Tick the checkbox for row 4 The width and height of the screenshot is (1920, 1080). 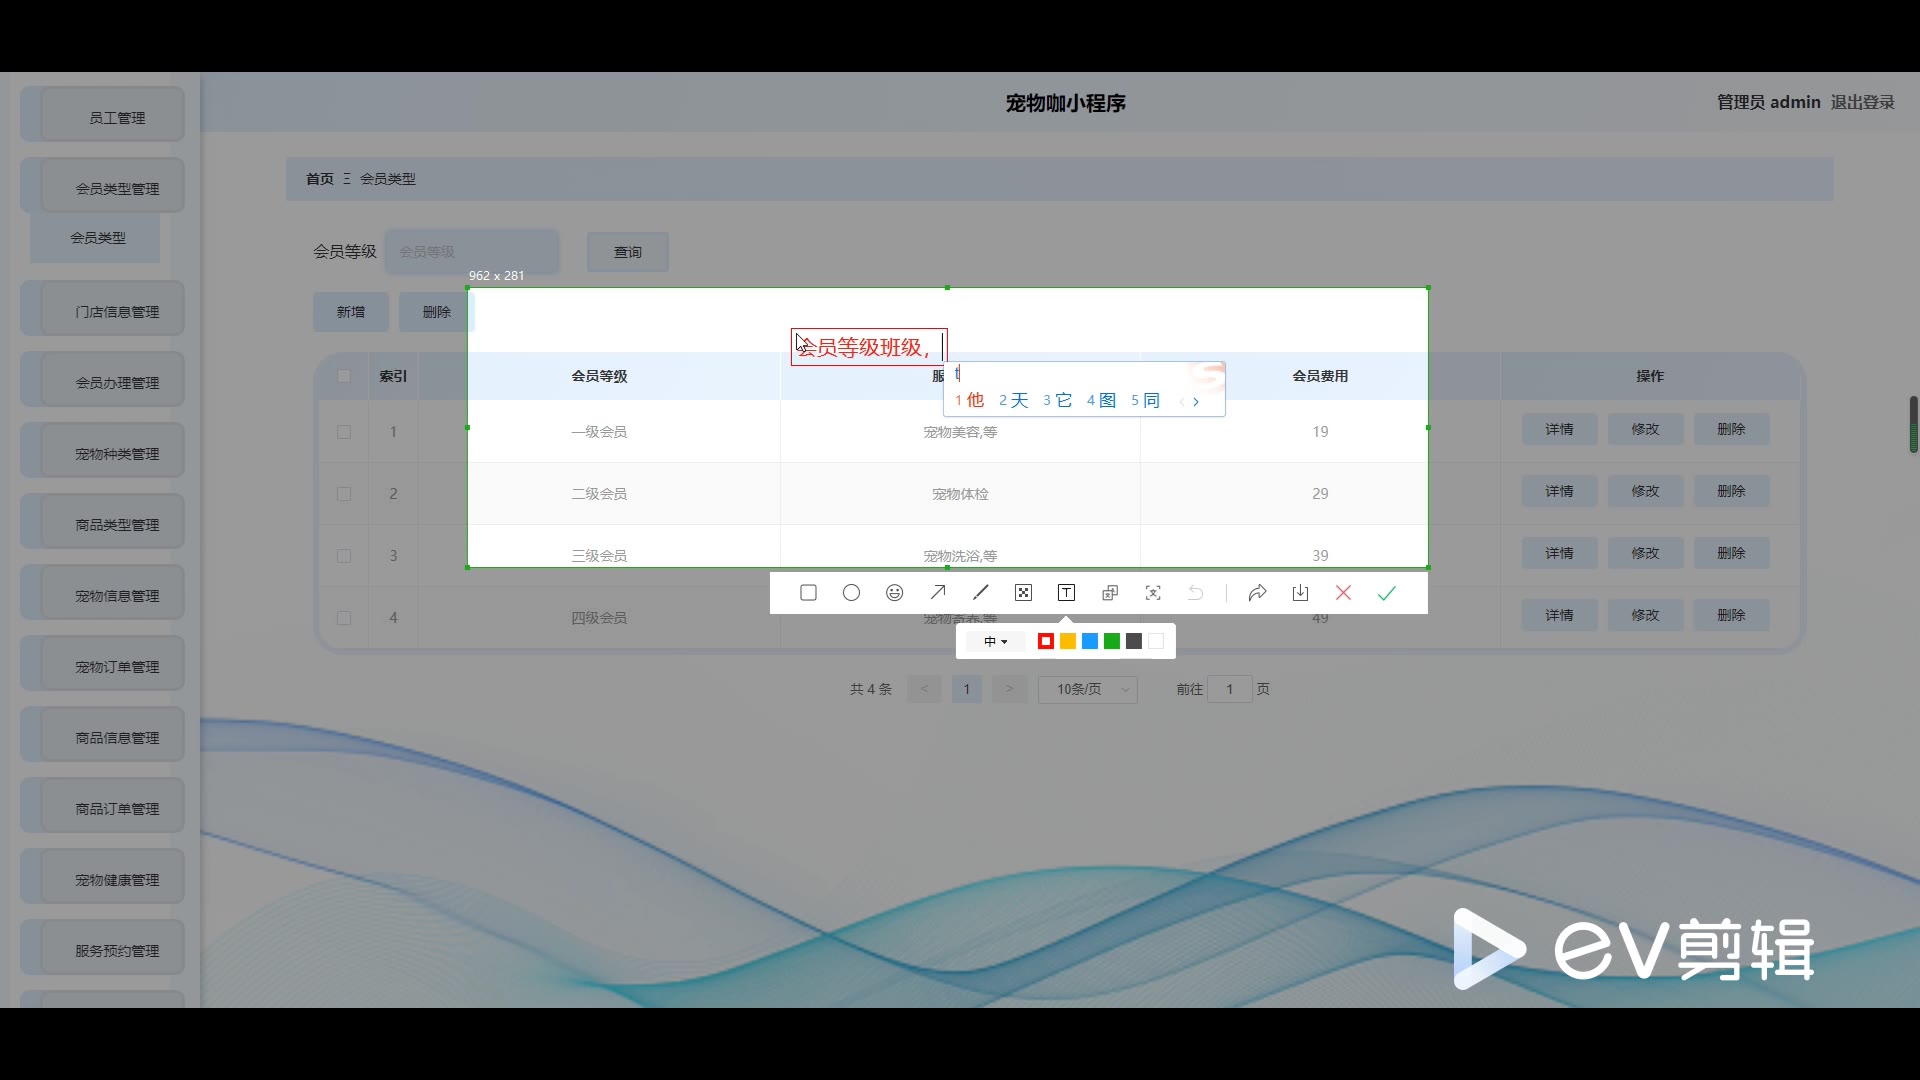point(344,618)
